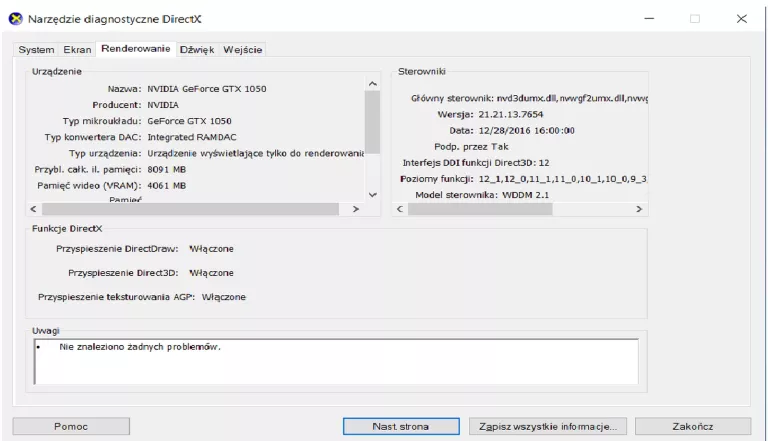Click the VRAM value 4061 MB
This screenshot has width=768, height=441.
coord(167,186)
